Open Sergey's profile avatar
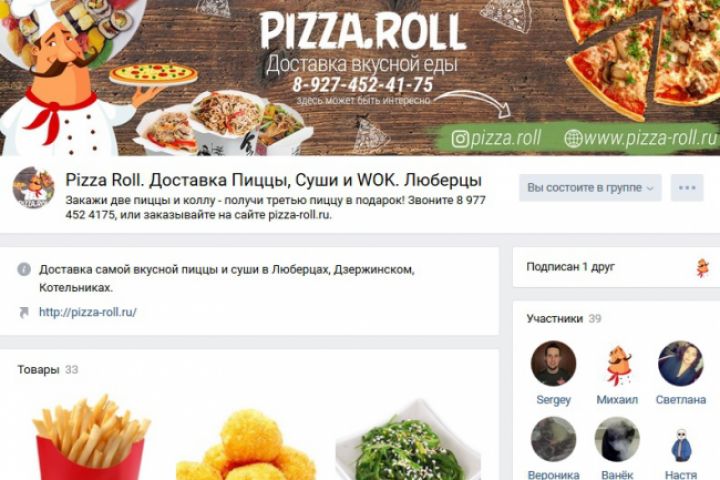Viewport: 720px width, 480px height. 553,363
